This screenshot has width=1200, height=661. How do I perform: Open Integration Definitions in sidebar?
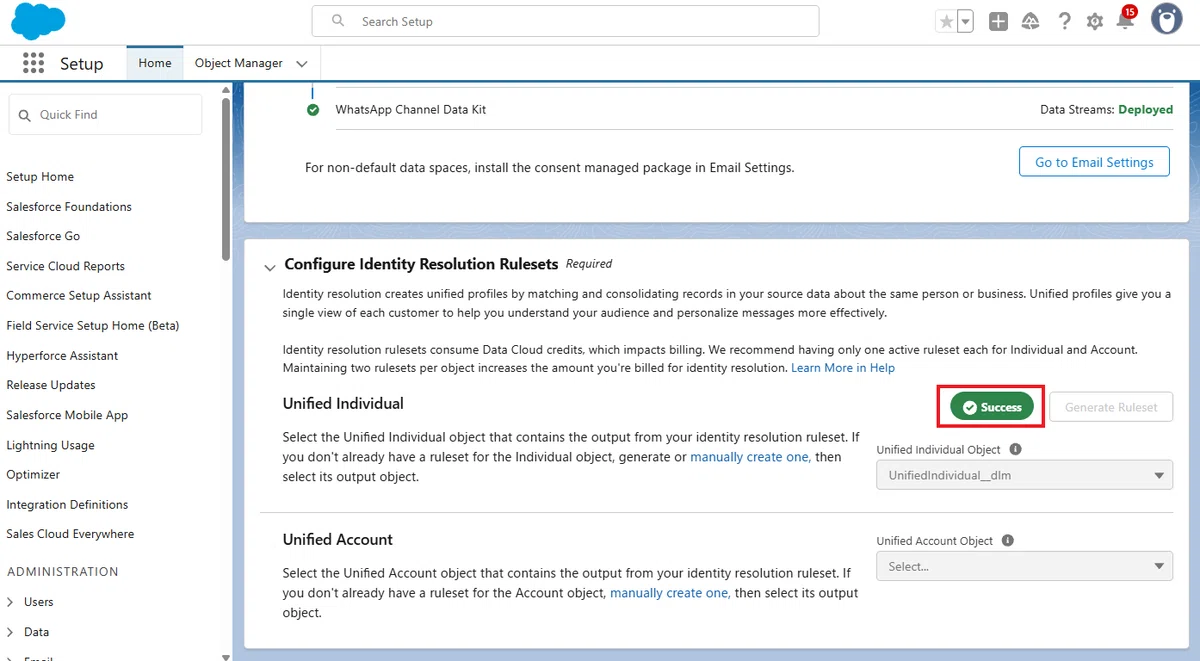point(67,504)
